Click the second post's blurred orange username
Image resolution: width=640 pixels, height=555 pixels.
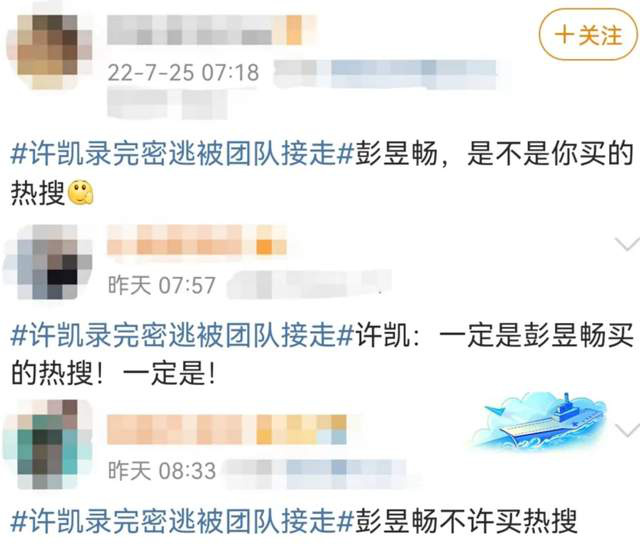(x=197, y=240)
